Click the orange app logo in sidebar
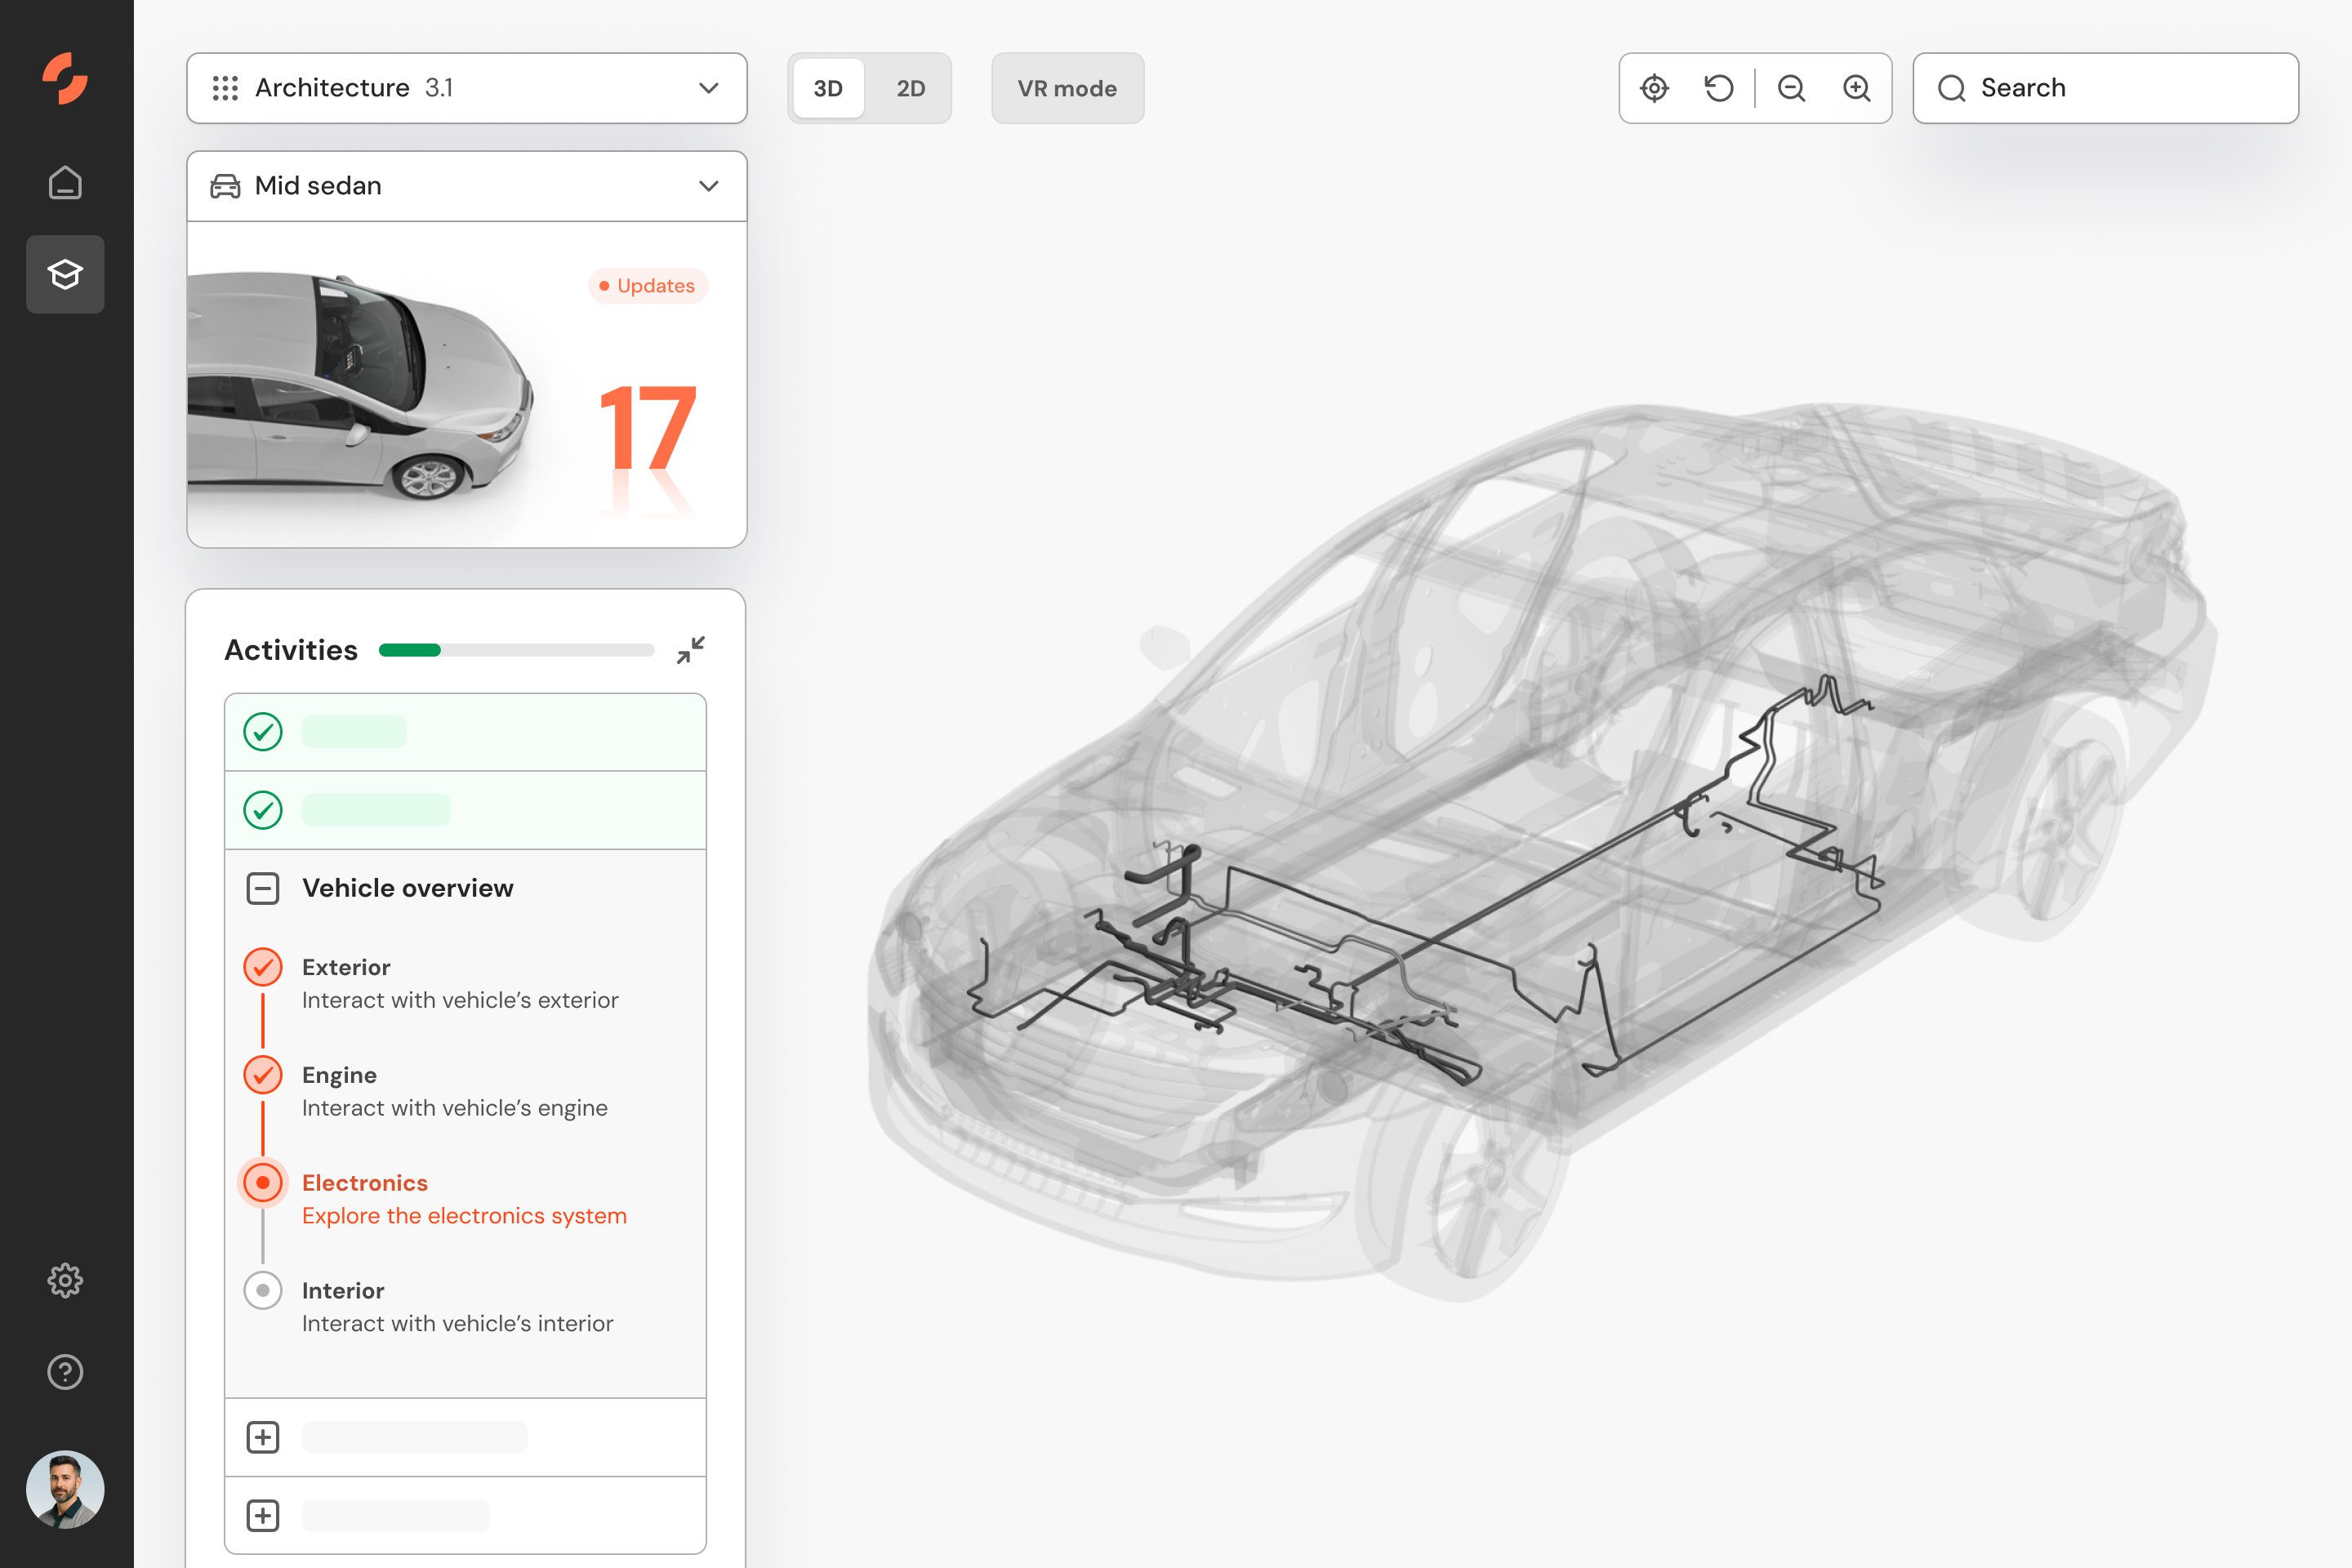This screenshot has width=2352, height=1568. [x=65, y=79]
